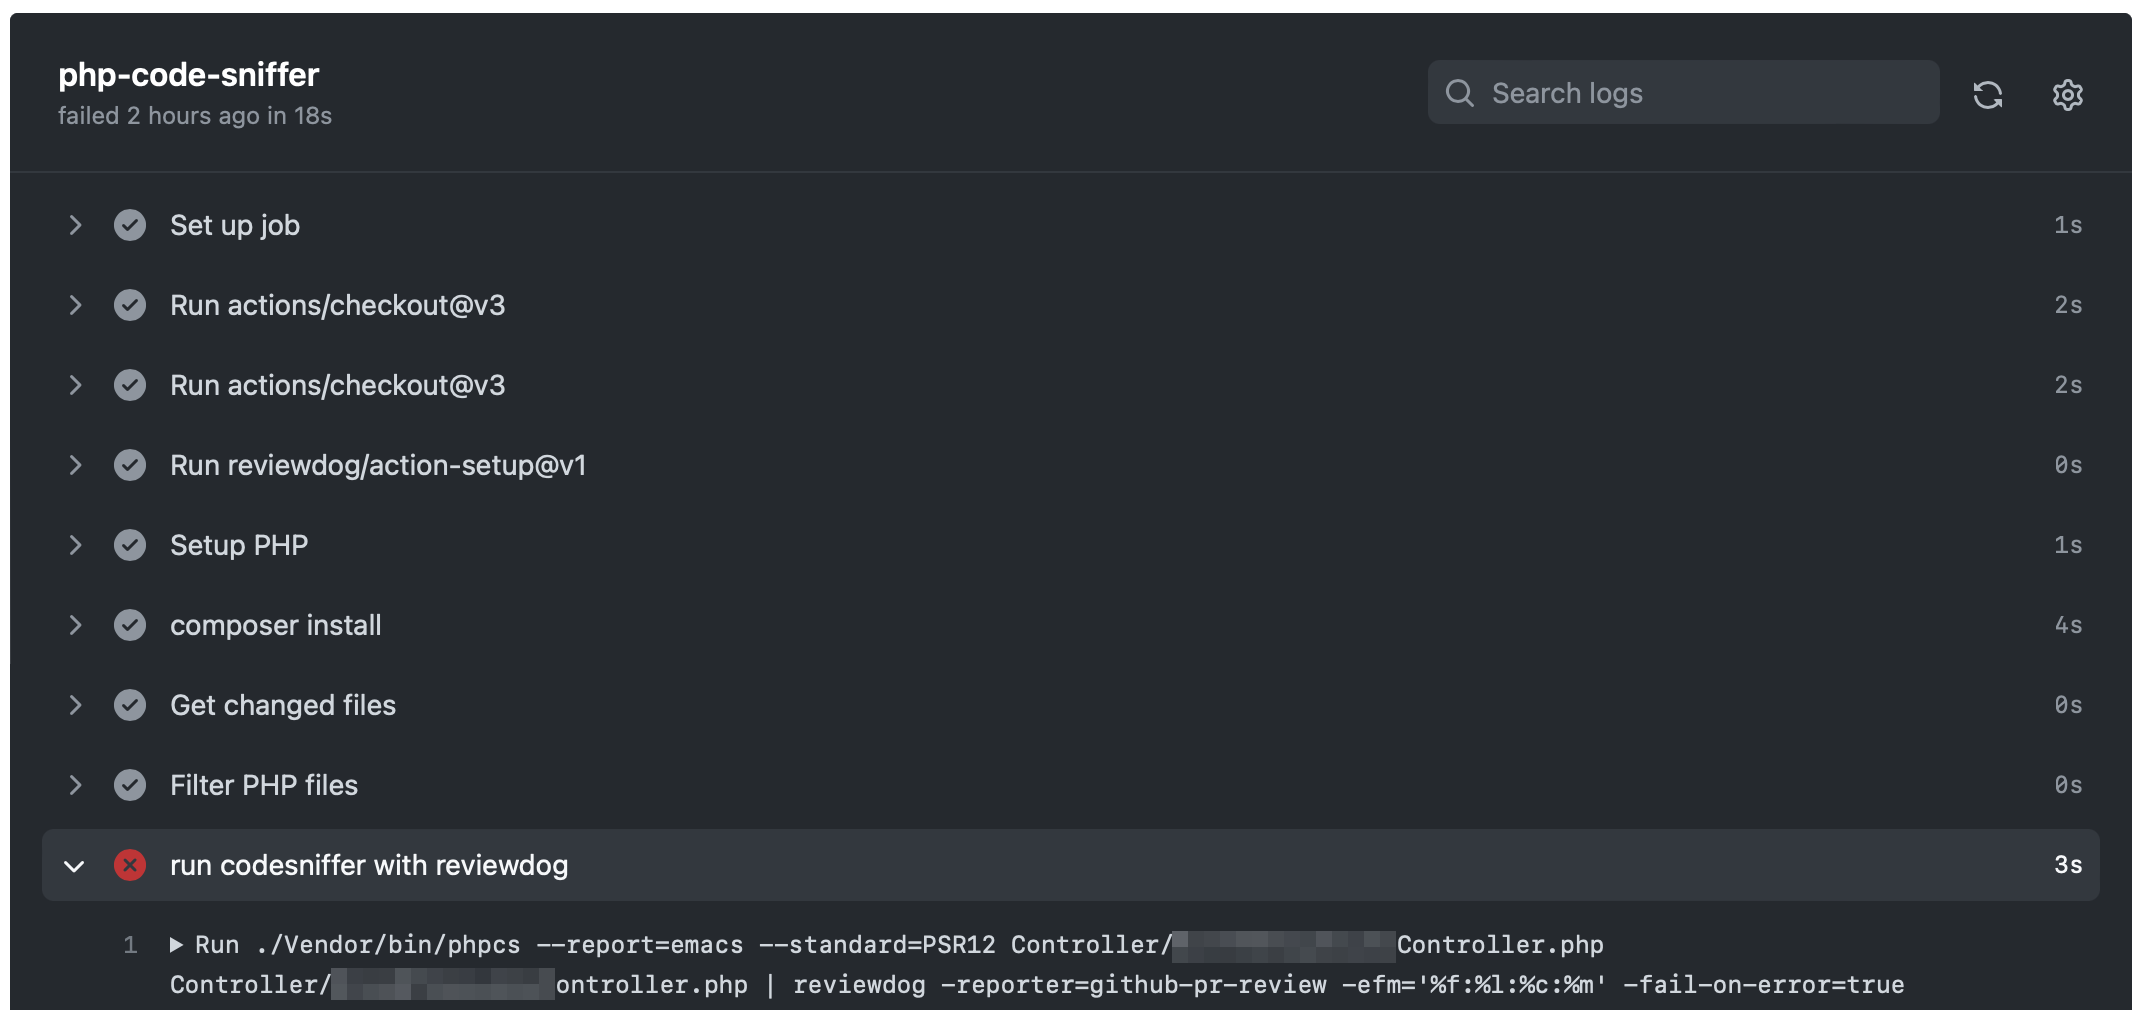Click line number 1 in the log output
The width and height of the screenshot is (2142, 1010).
point(130,943)
